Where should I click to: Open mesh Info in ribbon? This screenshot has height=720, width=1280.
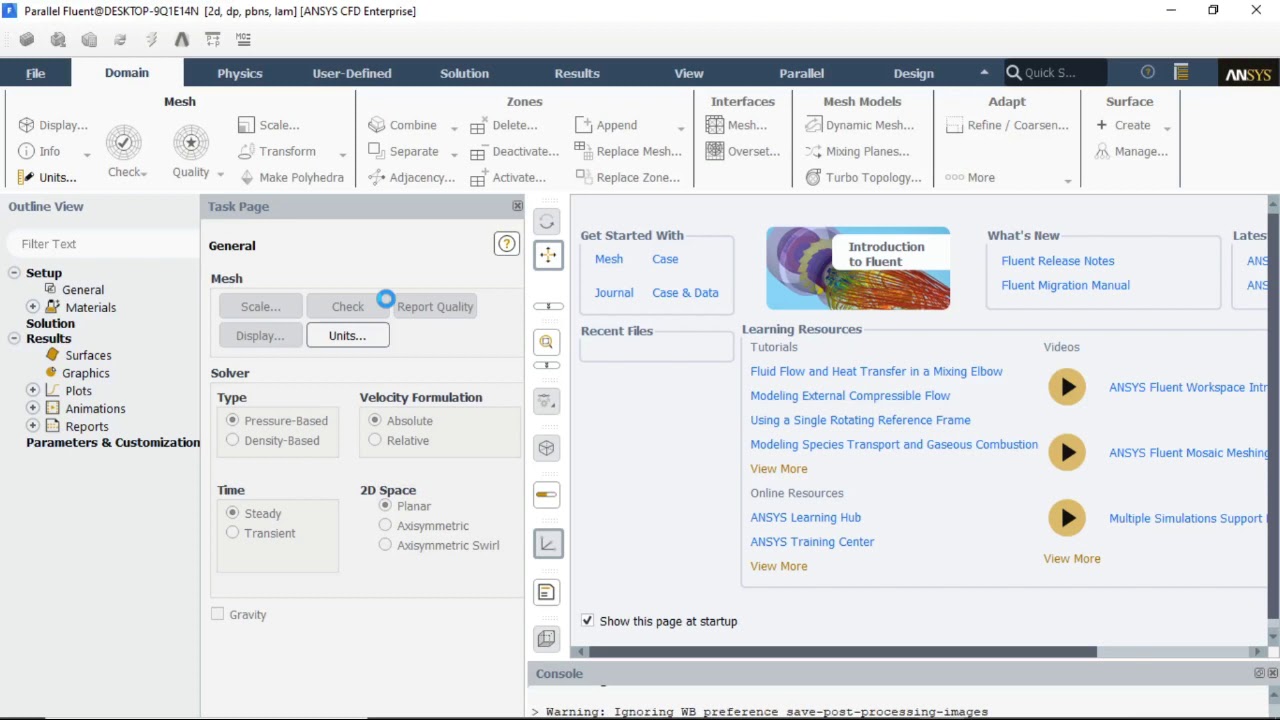pos(40,151)
